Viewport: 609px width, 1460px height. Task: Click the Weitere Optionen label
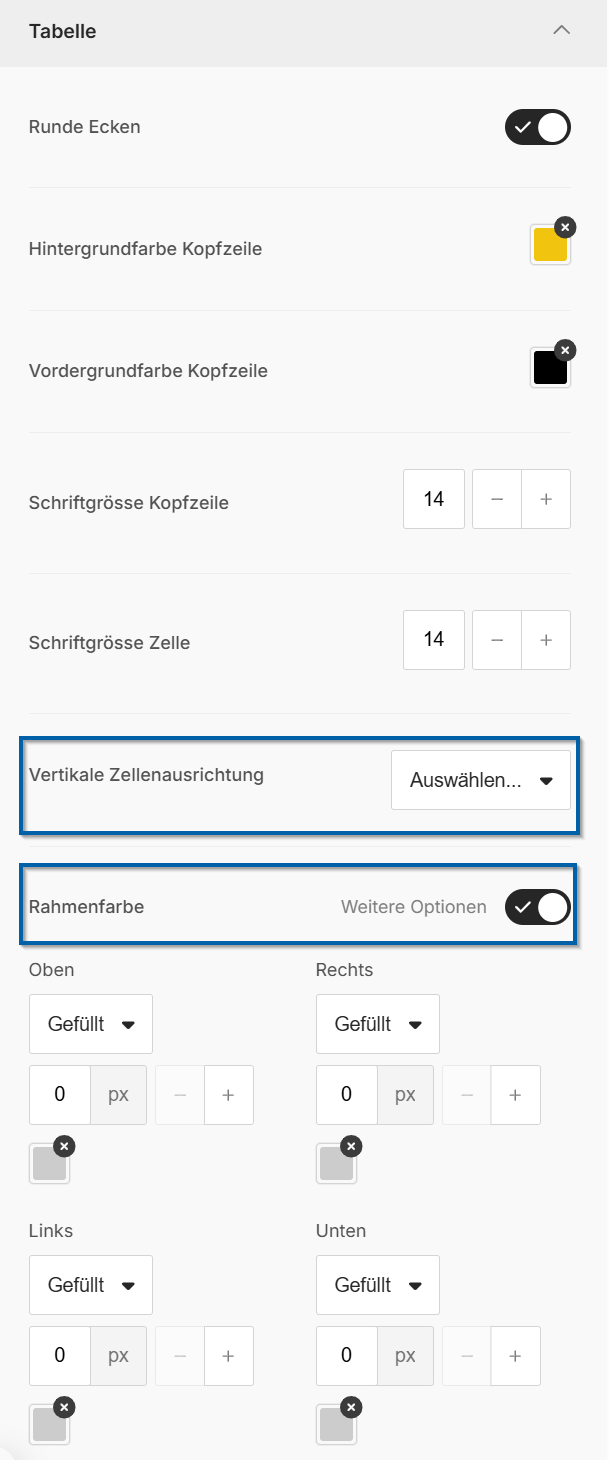pyautogui.click(x=414, y=907)
